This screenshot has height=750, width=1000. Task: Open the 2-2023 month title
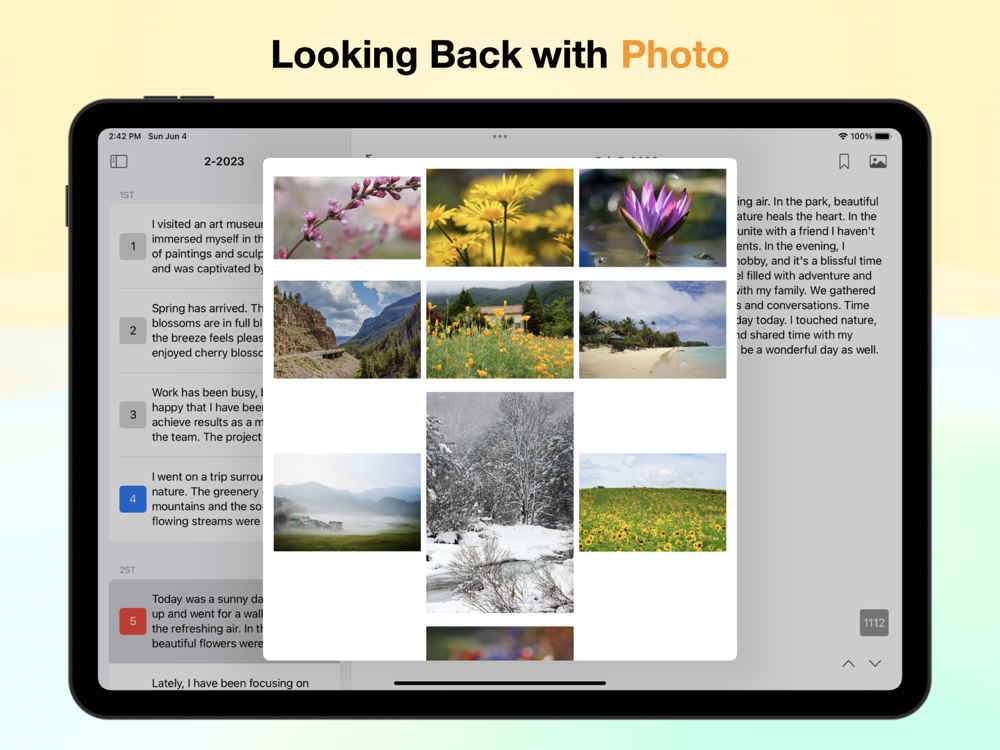click(224, 161)
